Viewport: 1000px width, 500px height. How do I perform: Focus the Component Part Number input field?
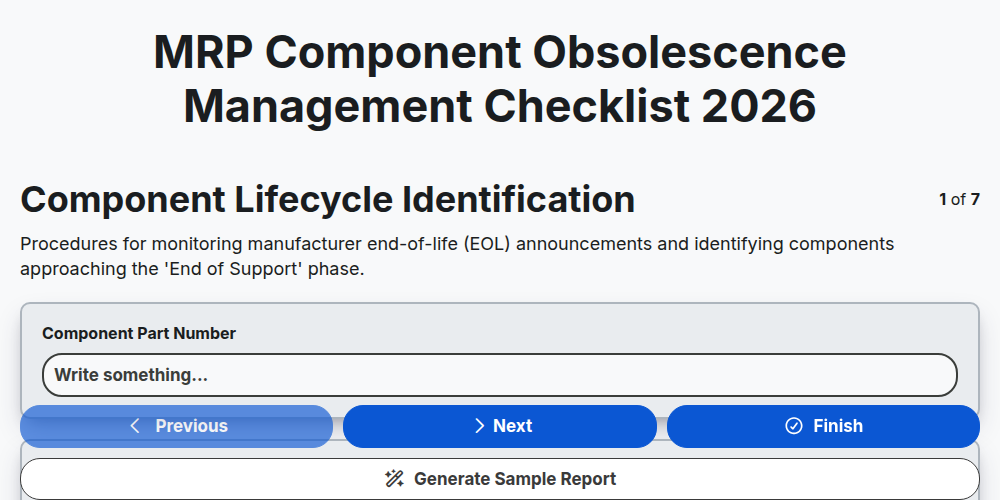500,375
